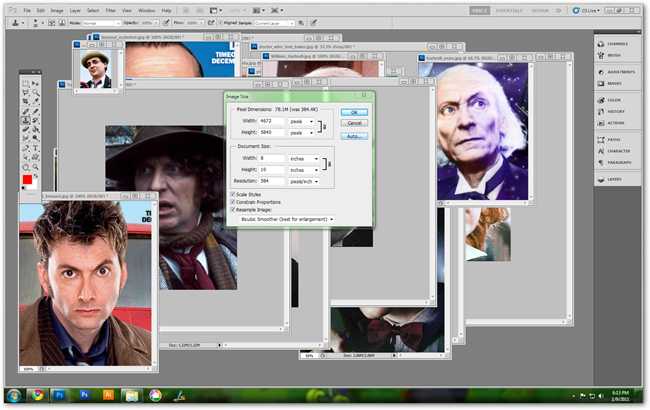Toggle Aligned checkbox in options bar
This screenshot has height=410, width=650.
click(x=220, y=23)
